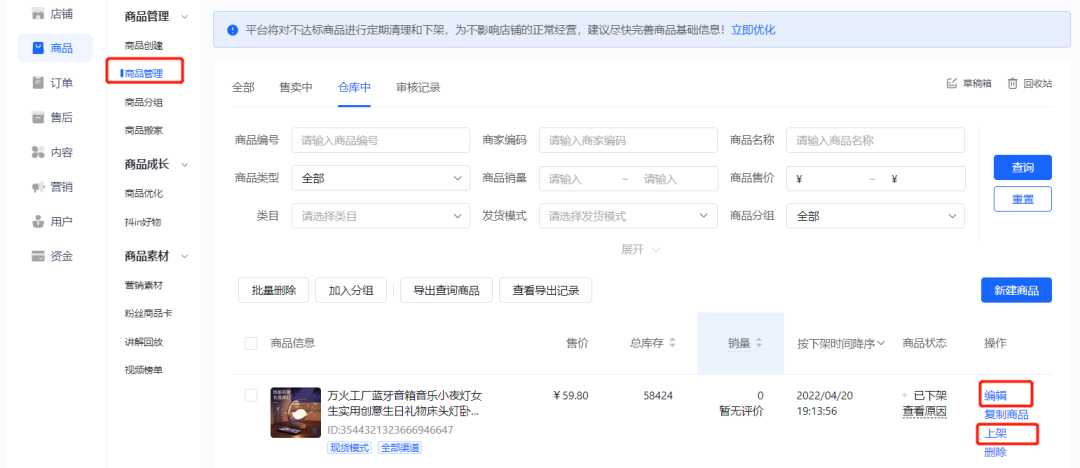The width and height of the screenshot is (1080, 468).
Task: Click the 查看导出记录 button
Action: tap(546, 290)
